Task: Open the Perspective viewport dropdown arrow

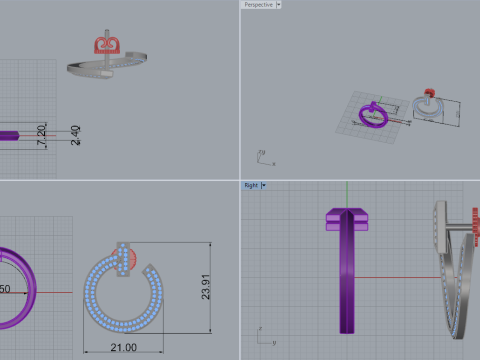Action: tap(279, 5)
